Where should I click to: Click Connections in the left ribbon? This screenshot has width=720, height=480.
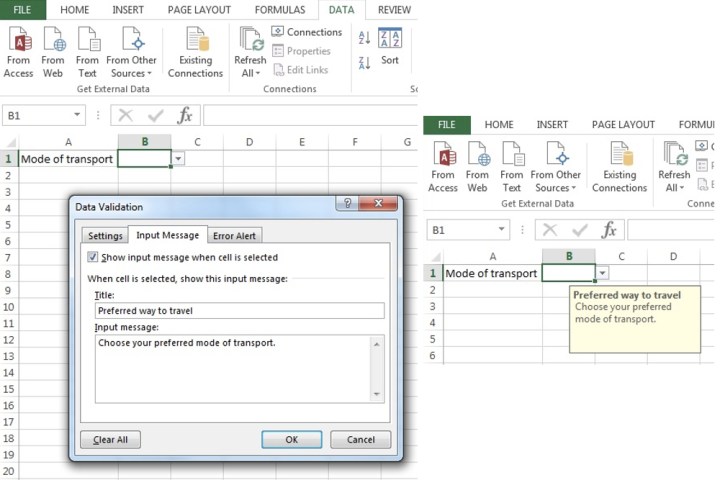point(307,32)
